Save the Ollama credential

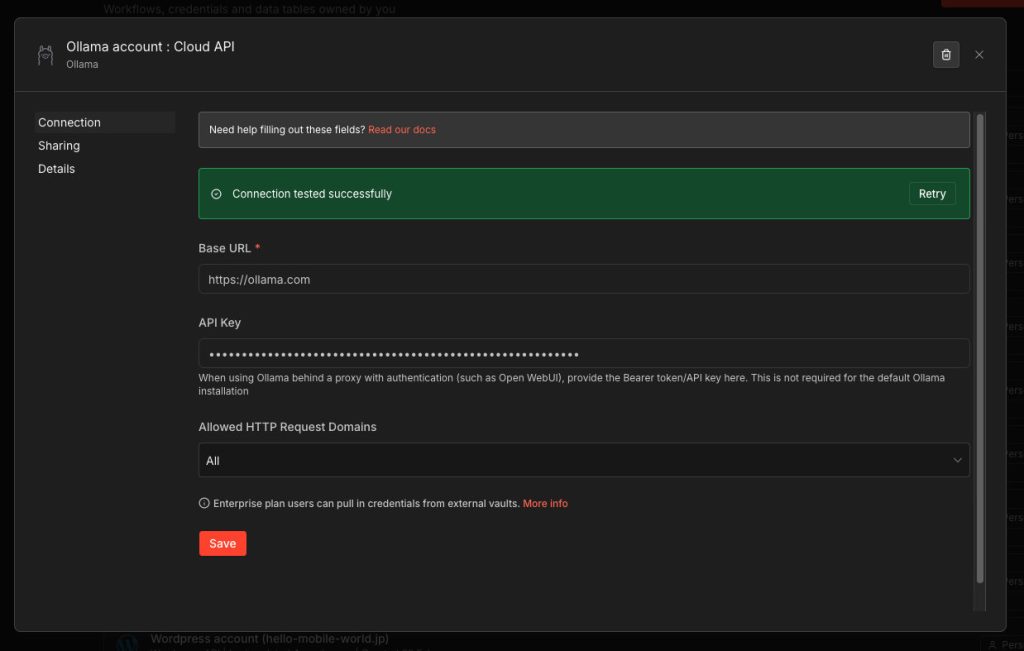[x=222, y=544]
